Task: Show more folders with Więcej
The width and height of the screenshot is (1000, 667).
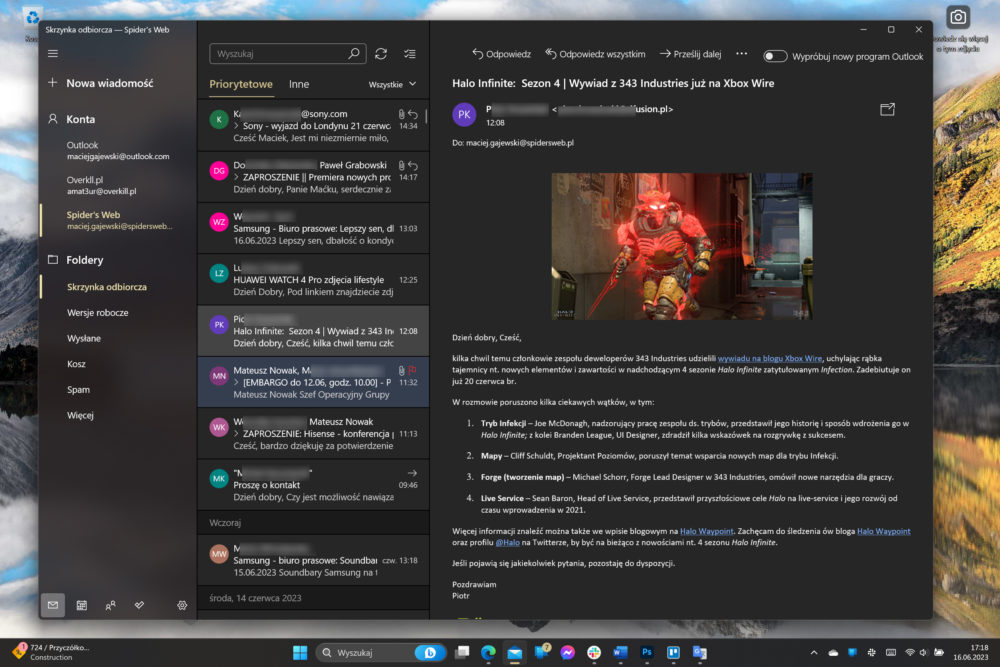Action: click(x=80, y=415)
